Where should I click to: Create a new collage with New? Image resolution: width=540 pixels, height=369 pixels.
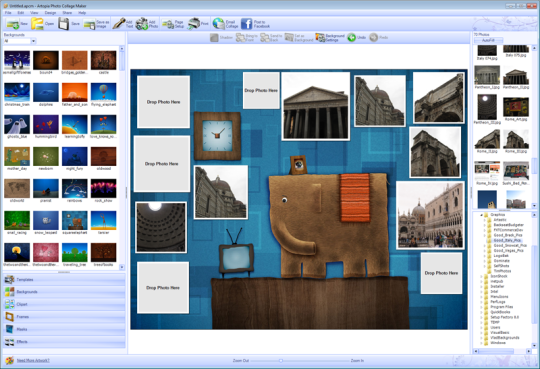tap(17, 24)
